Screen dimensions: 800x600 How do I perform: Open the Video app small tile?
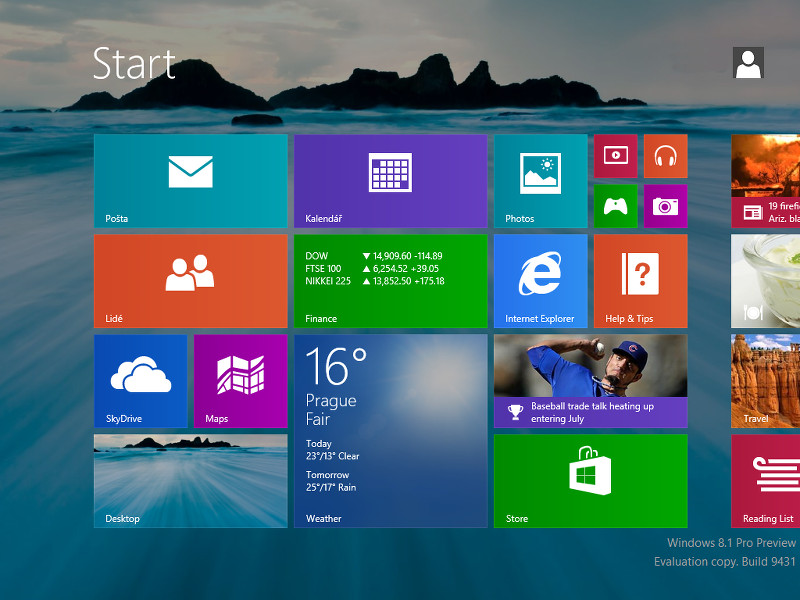click(x=616, y=156)
